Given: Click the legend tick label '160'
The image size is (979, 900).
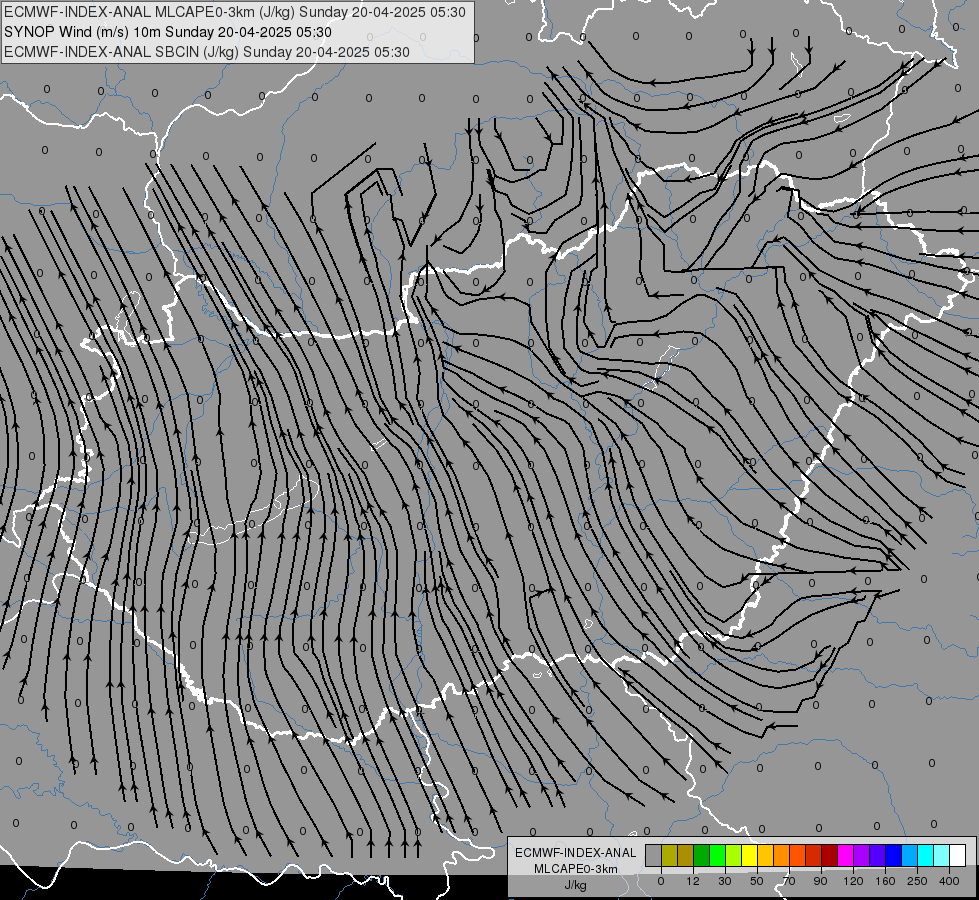Looking at the screenshot, I should tap(885, 881).
